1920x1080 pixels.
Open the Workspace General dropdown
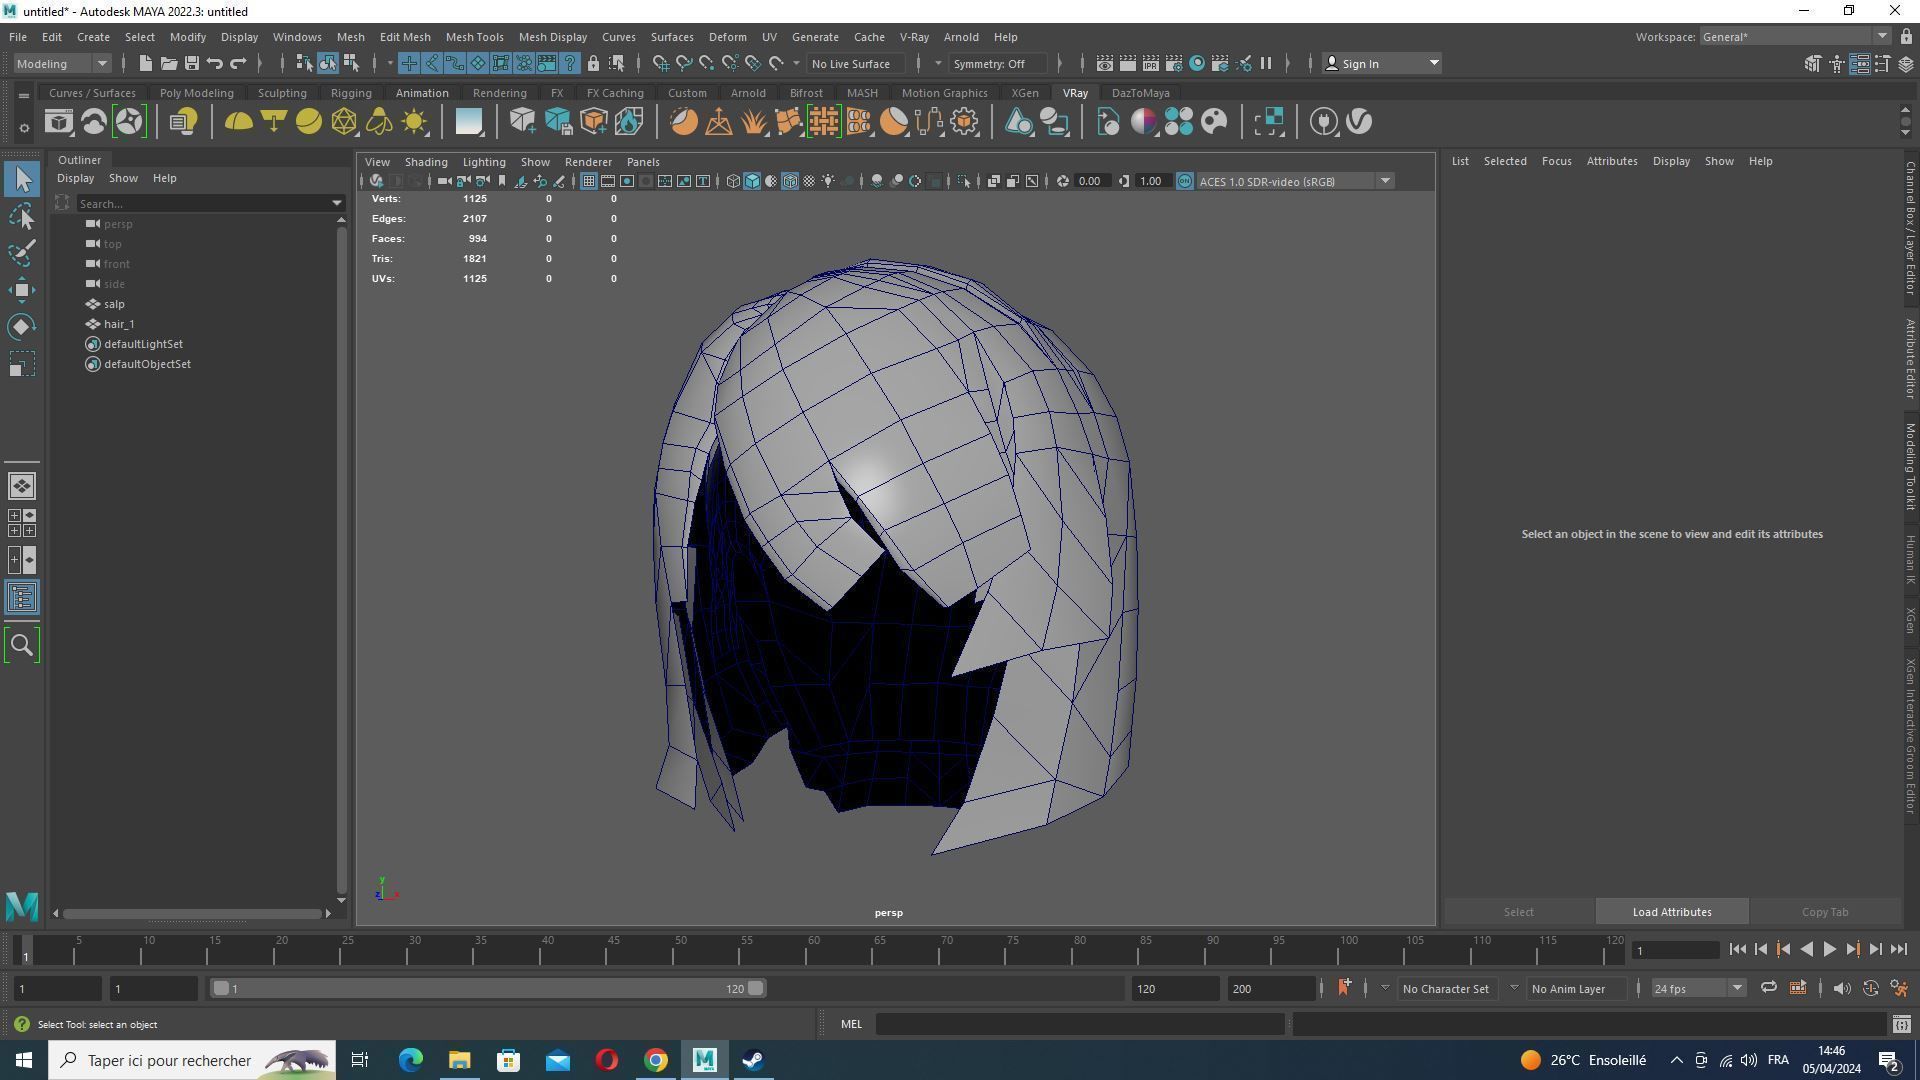(1795, 37)
